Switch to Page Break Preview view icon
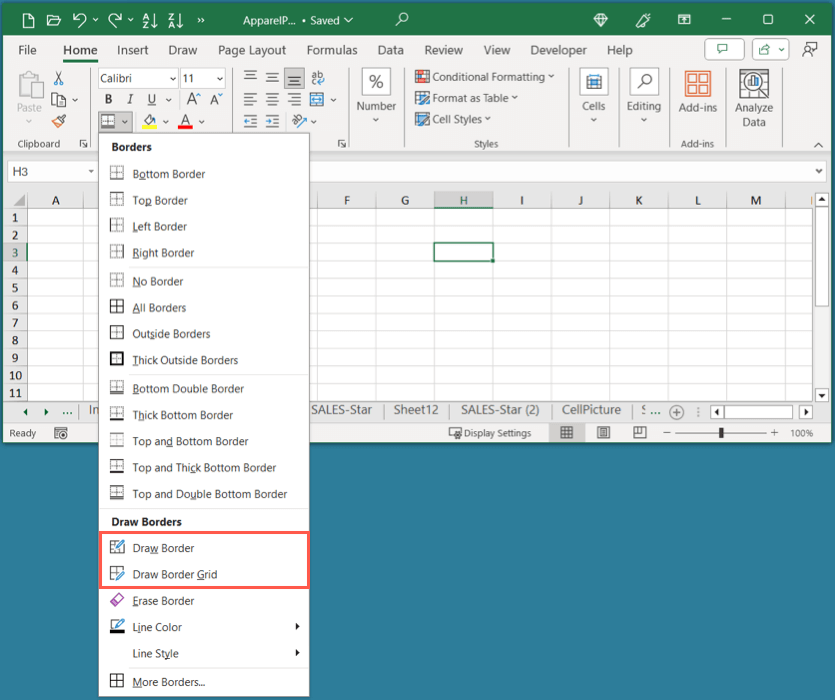Screen dimensions: 835x700 coord(639,433)
